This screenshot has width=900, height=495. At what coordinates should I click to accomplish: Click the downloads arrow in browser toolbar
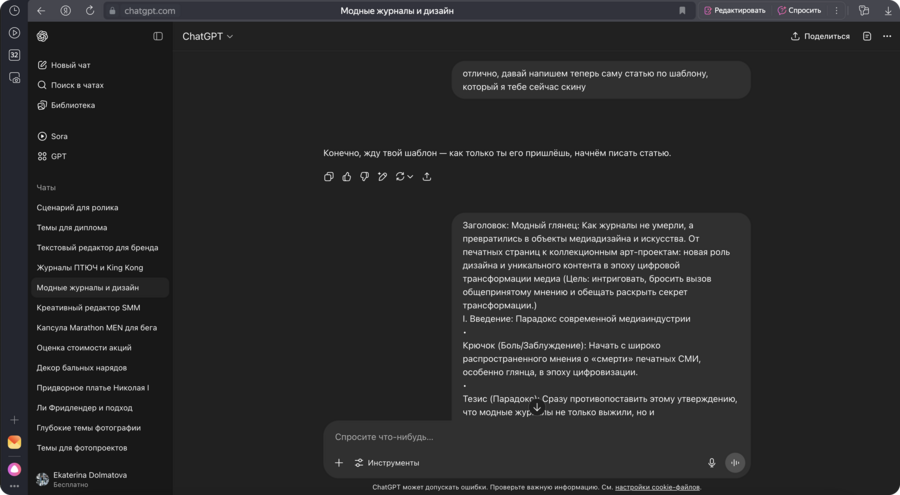click(x=888, y=11)
